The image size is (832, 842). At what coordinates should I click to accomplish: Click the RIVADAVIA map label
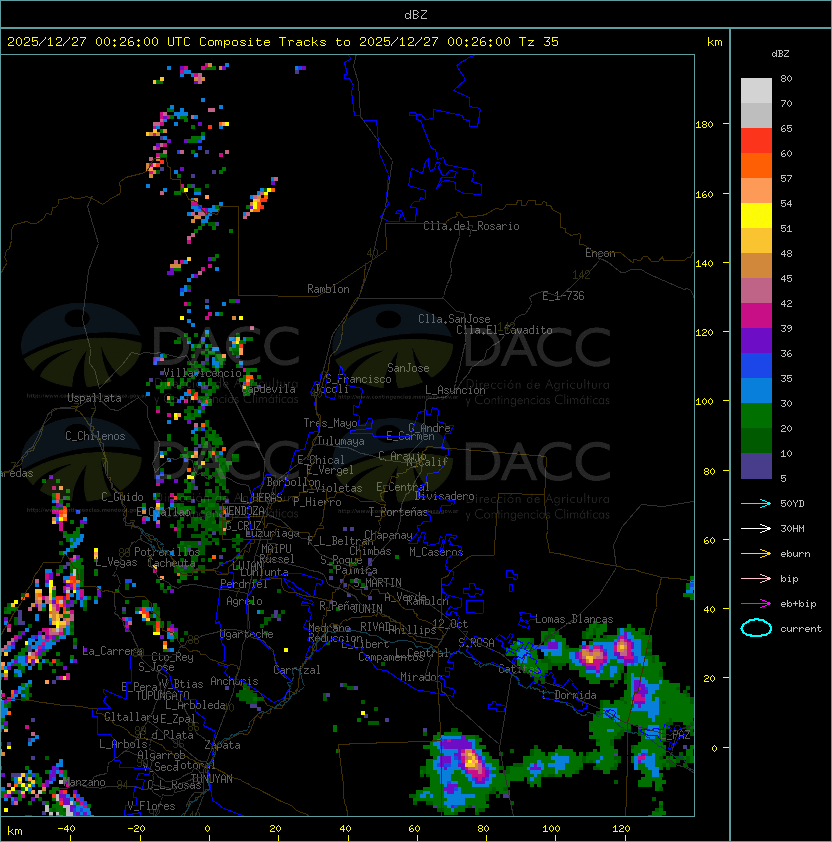point(378,627)
